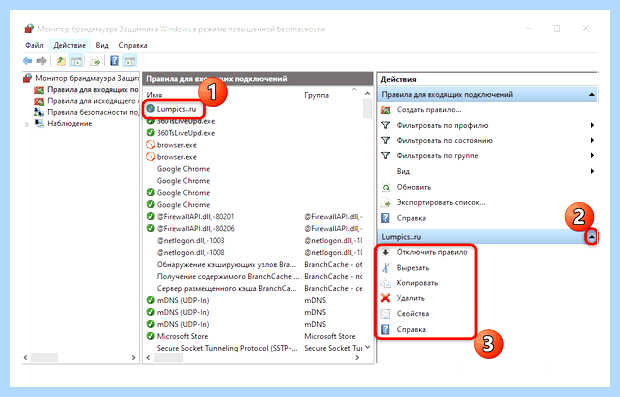Image resolution: width=620 pixels, height=397 pixels.
Task: Click the Вырезать scissors icon
Action: [386, 268]
